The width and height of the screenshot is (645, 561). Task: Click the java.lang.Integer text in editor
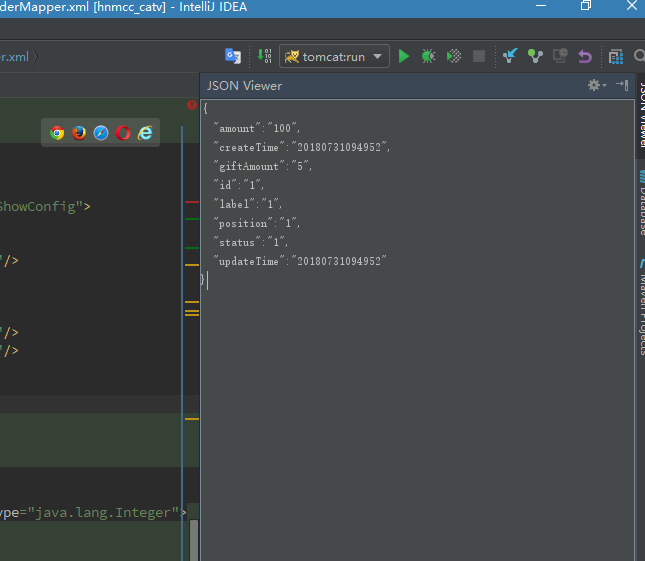click(x=103, y=513)
